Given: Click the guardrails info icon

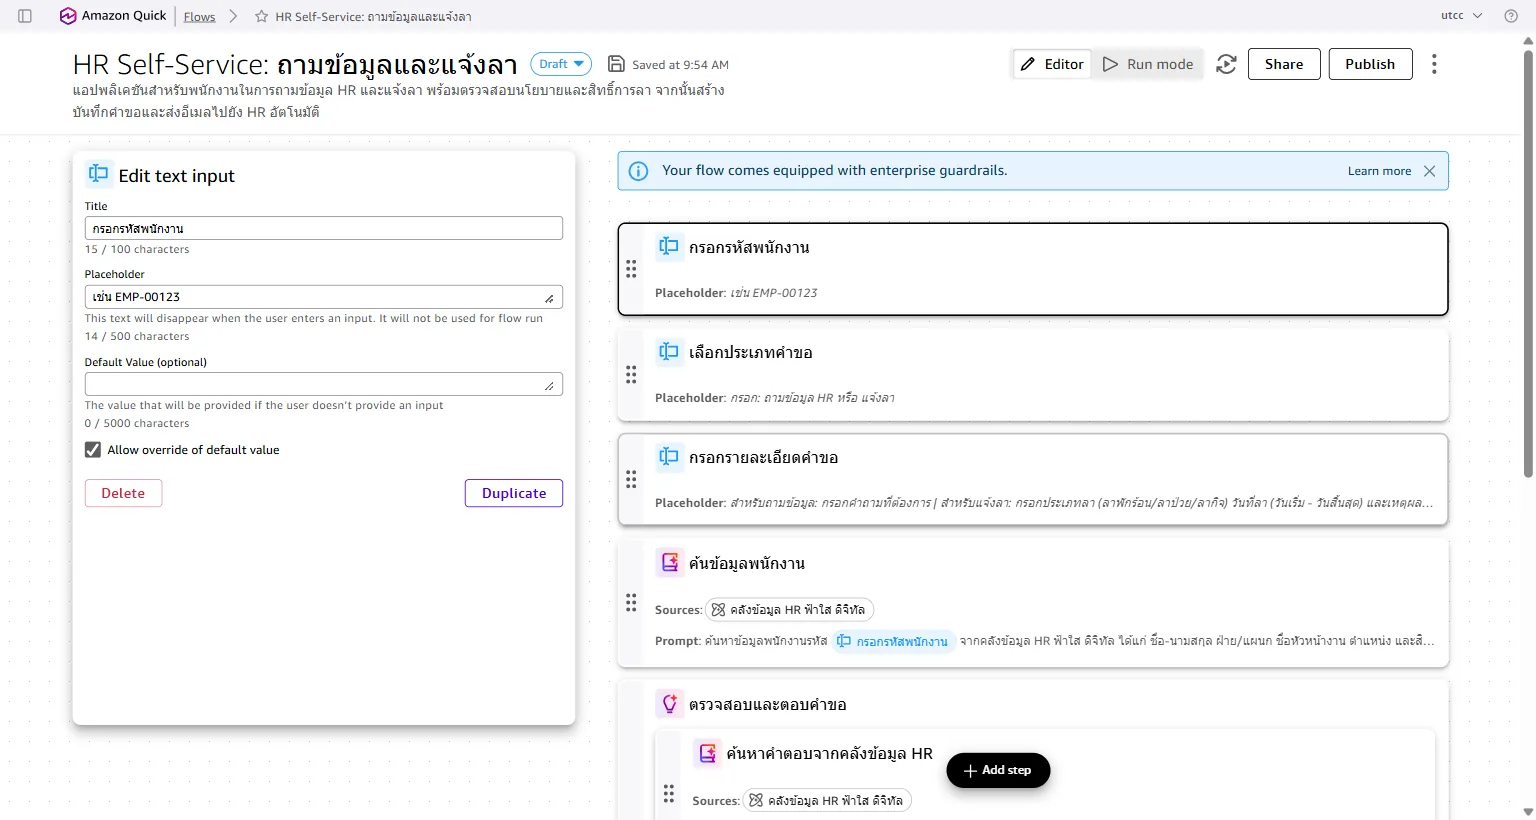Looking at the screenshot, I should pos(638,171).
